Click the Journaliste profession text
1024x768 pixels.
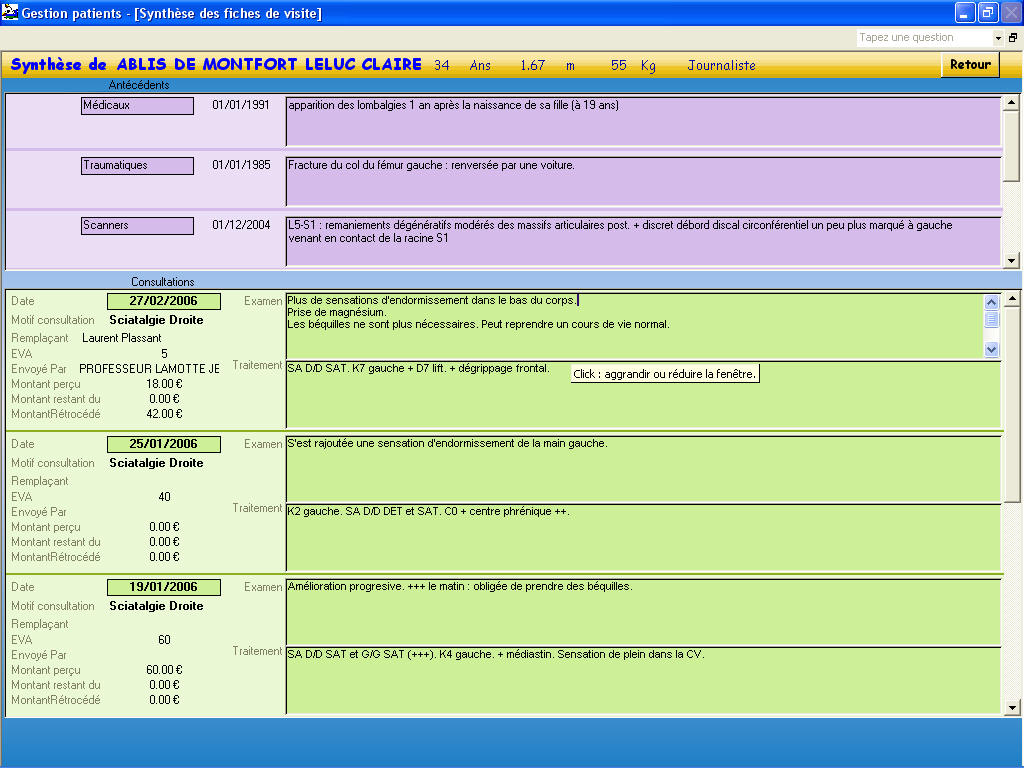[x=722, y=65]
